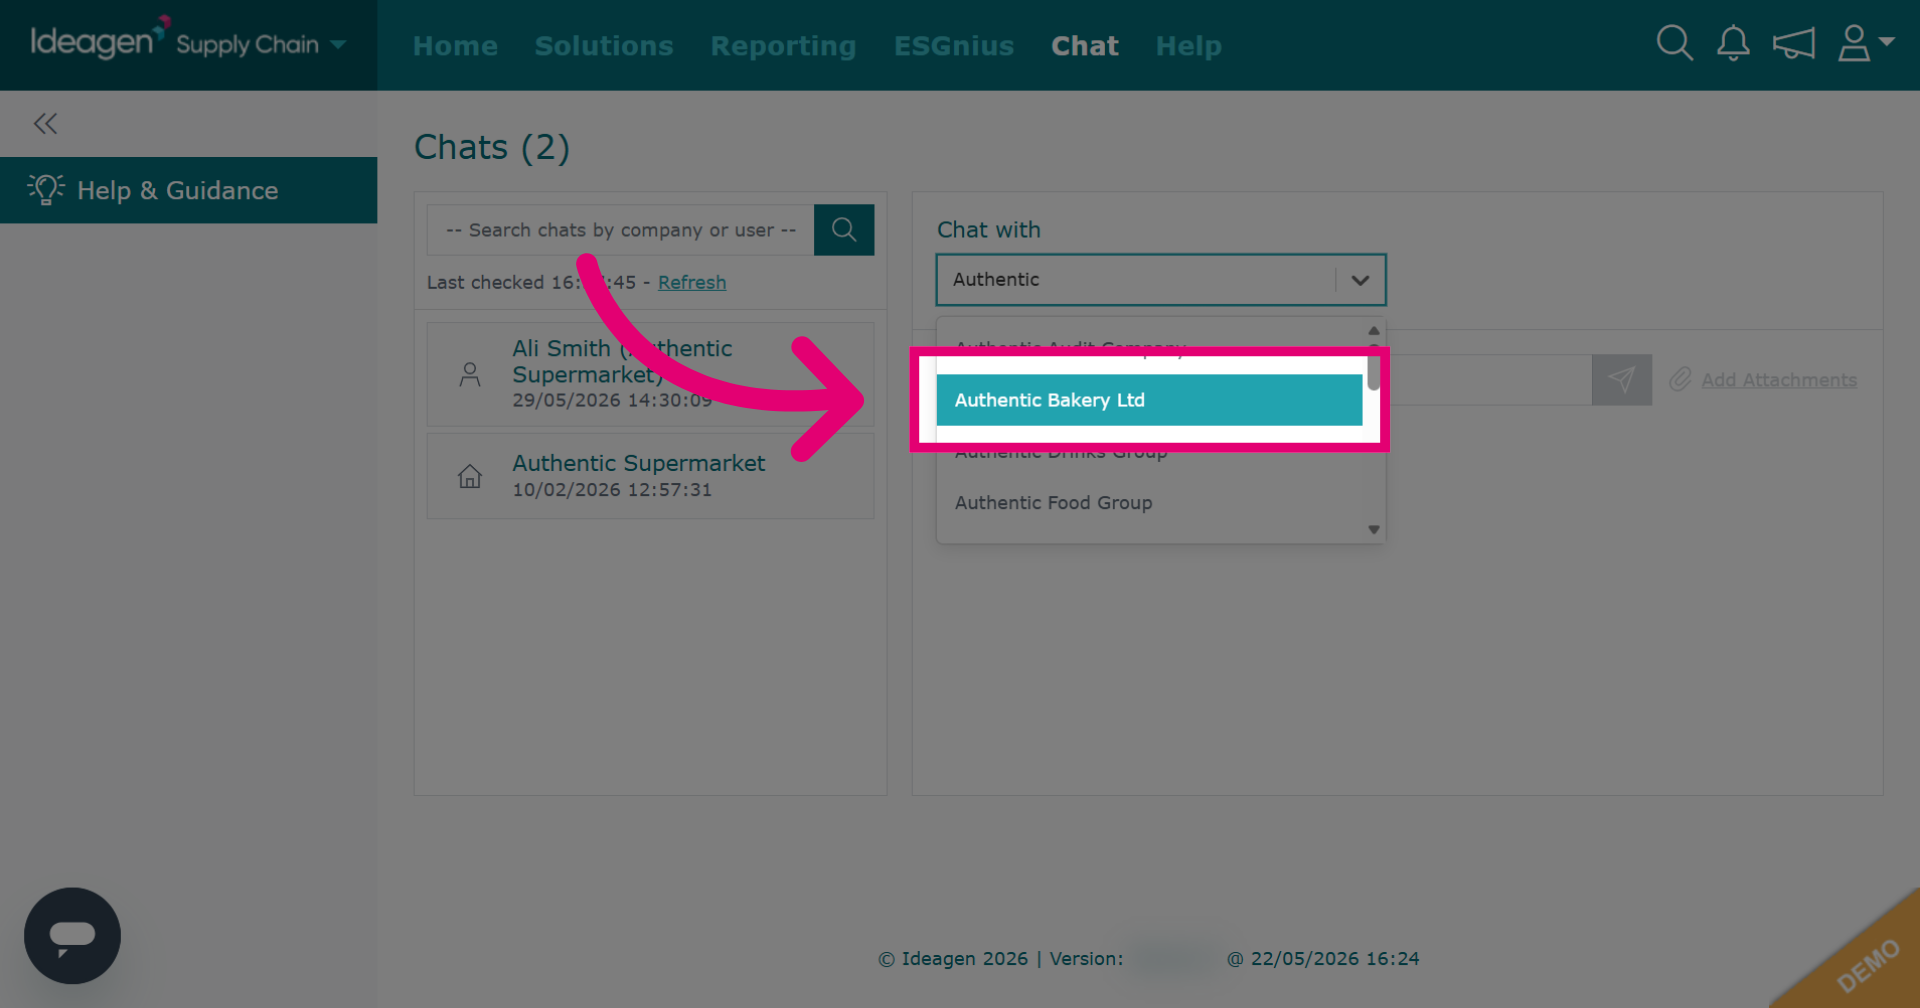Open the search magnifier in top bar
Image resolution: width=1920 pixels, height=1008 pixels.
click(x=1674, y=44)
